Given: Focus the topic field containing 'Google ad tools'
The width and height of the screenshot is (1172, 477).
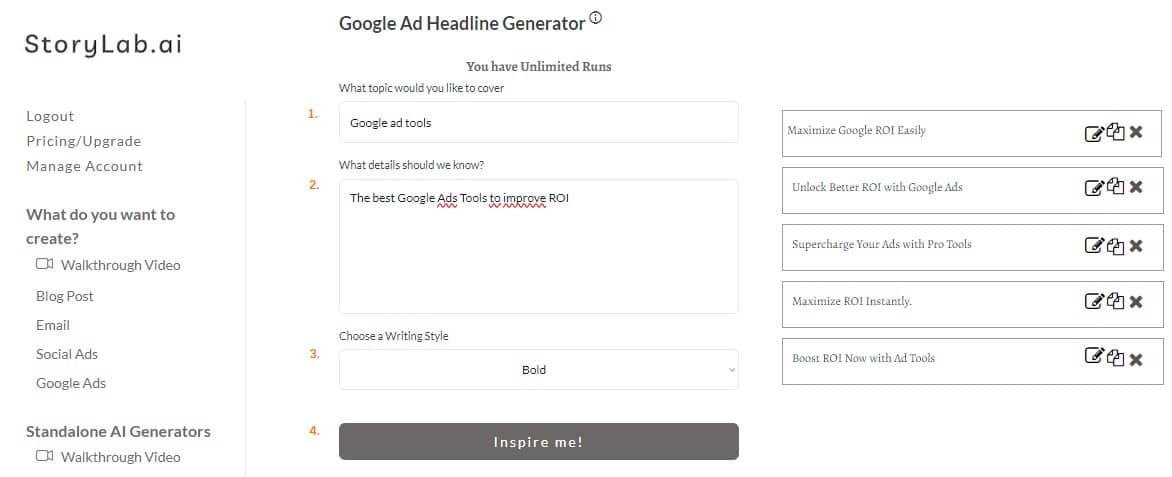Looking at the screenshot, I should click(539, 122).
